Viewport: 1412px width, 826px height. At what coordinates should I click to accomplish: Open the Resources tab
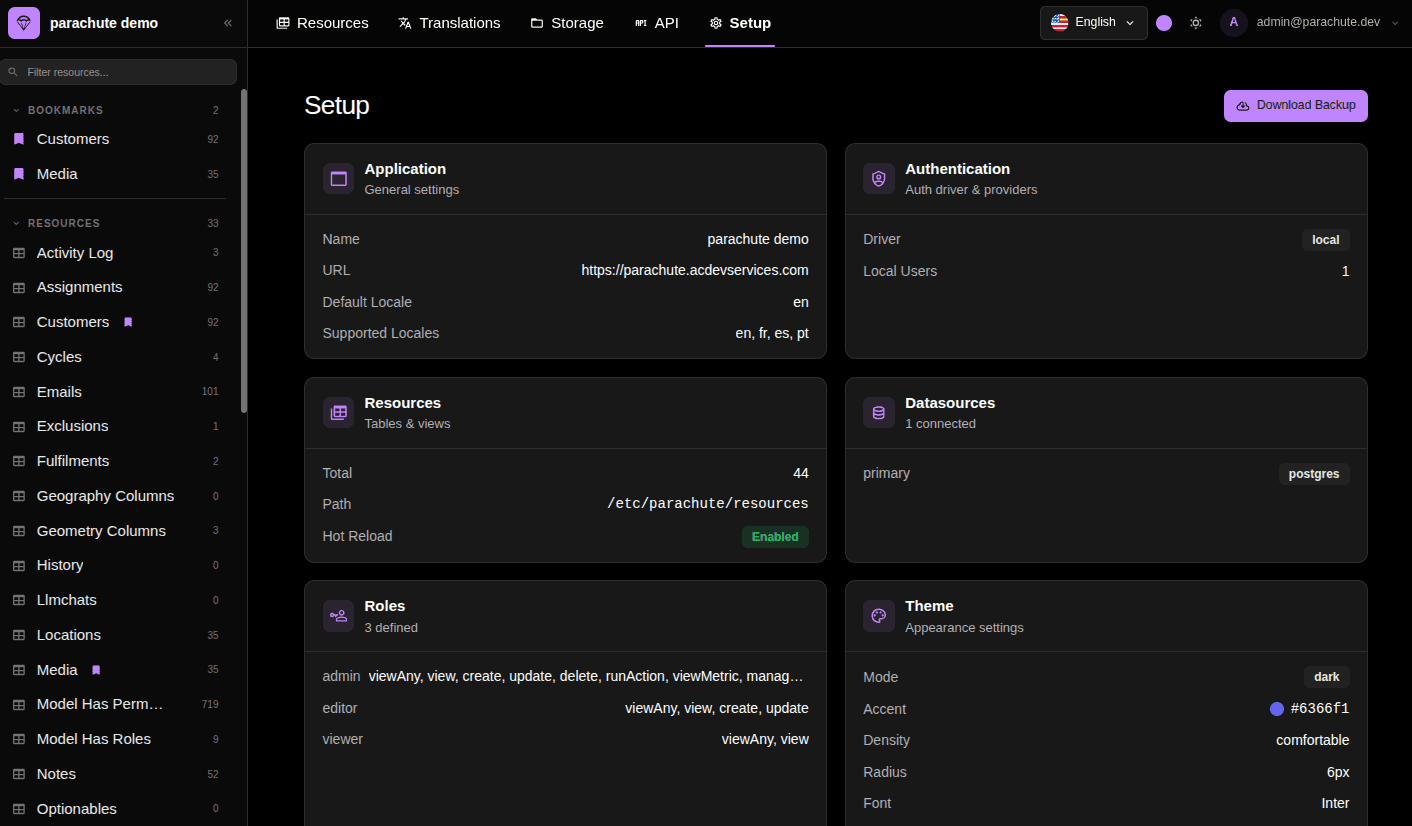322,23
